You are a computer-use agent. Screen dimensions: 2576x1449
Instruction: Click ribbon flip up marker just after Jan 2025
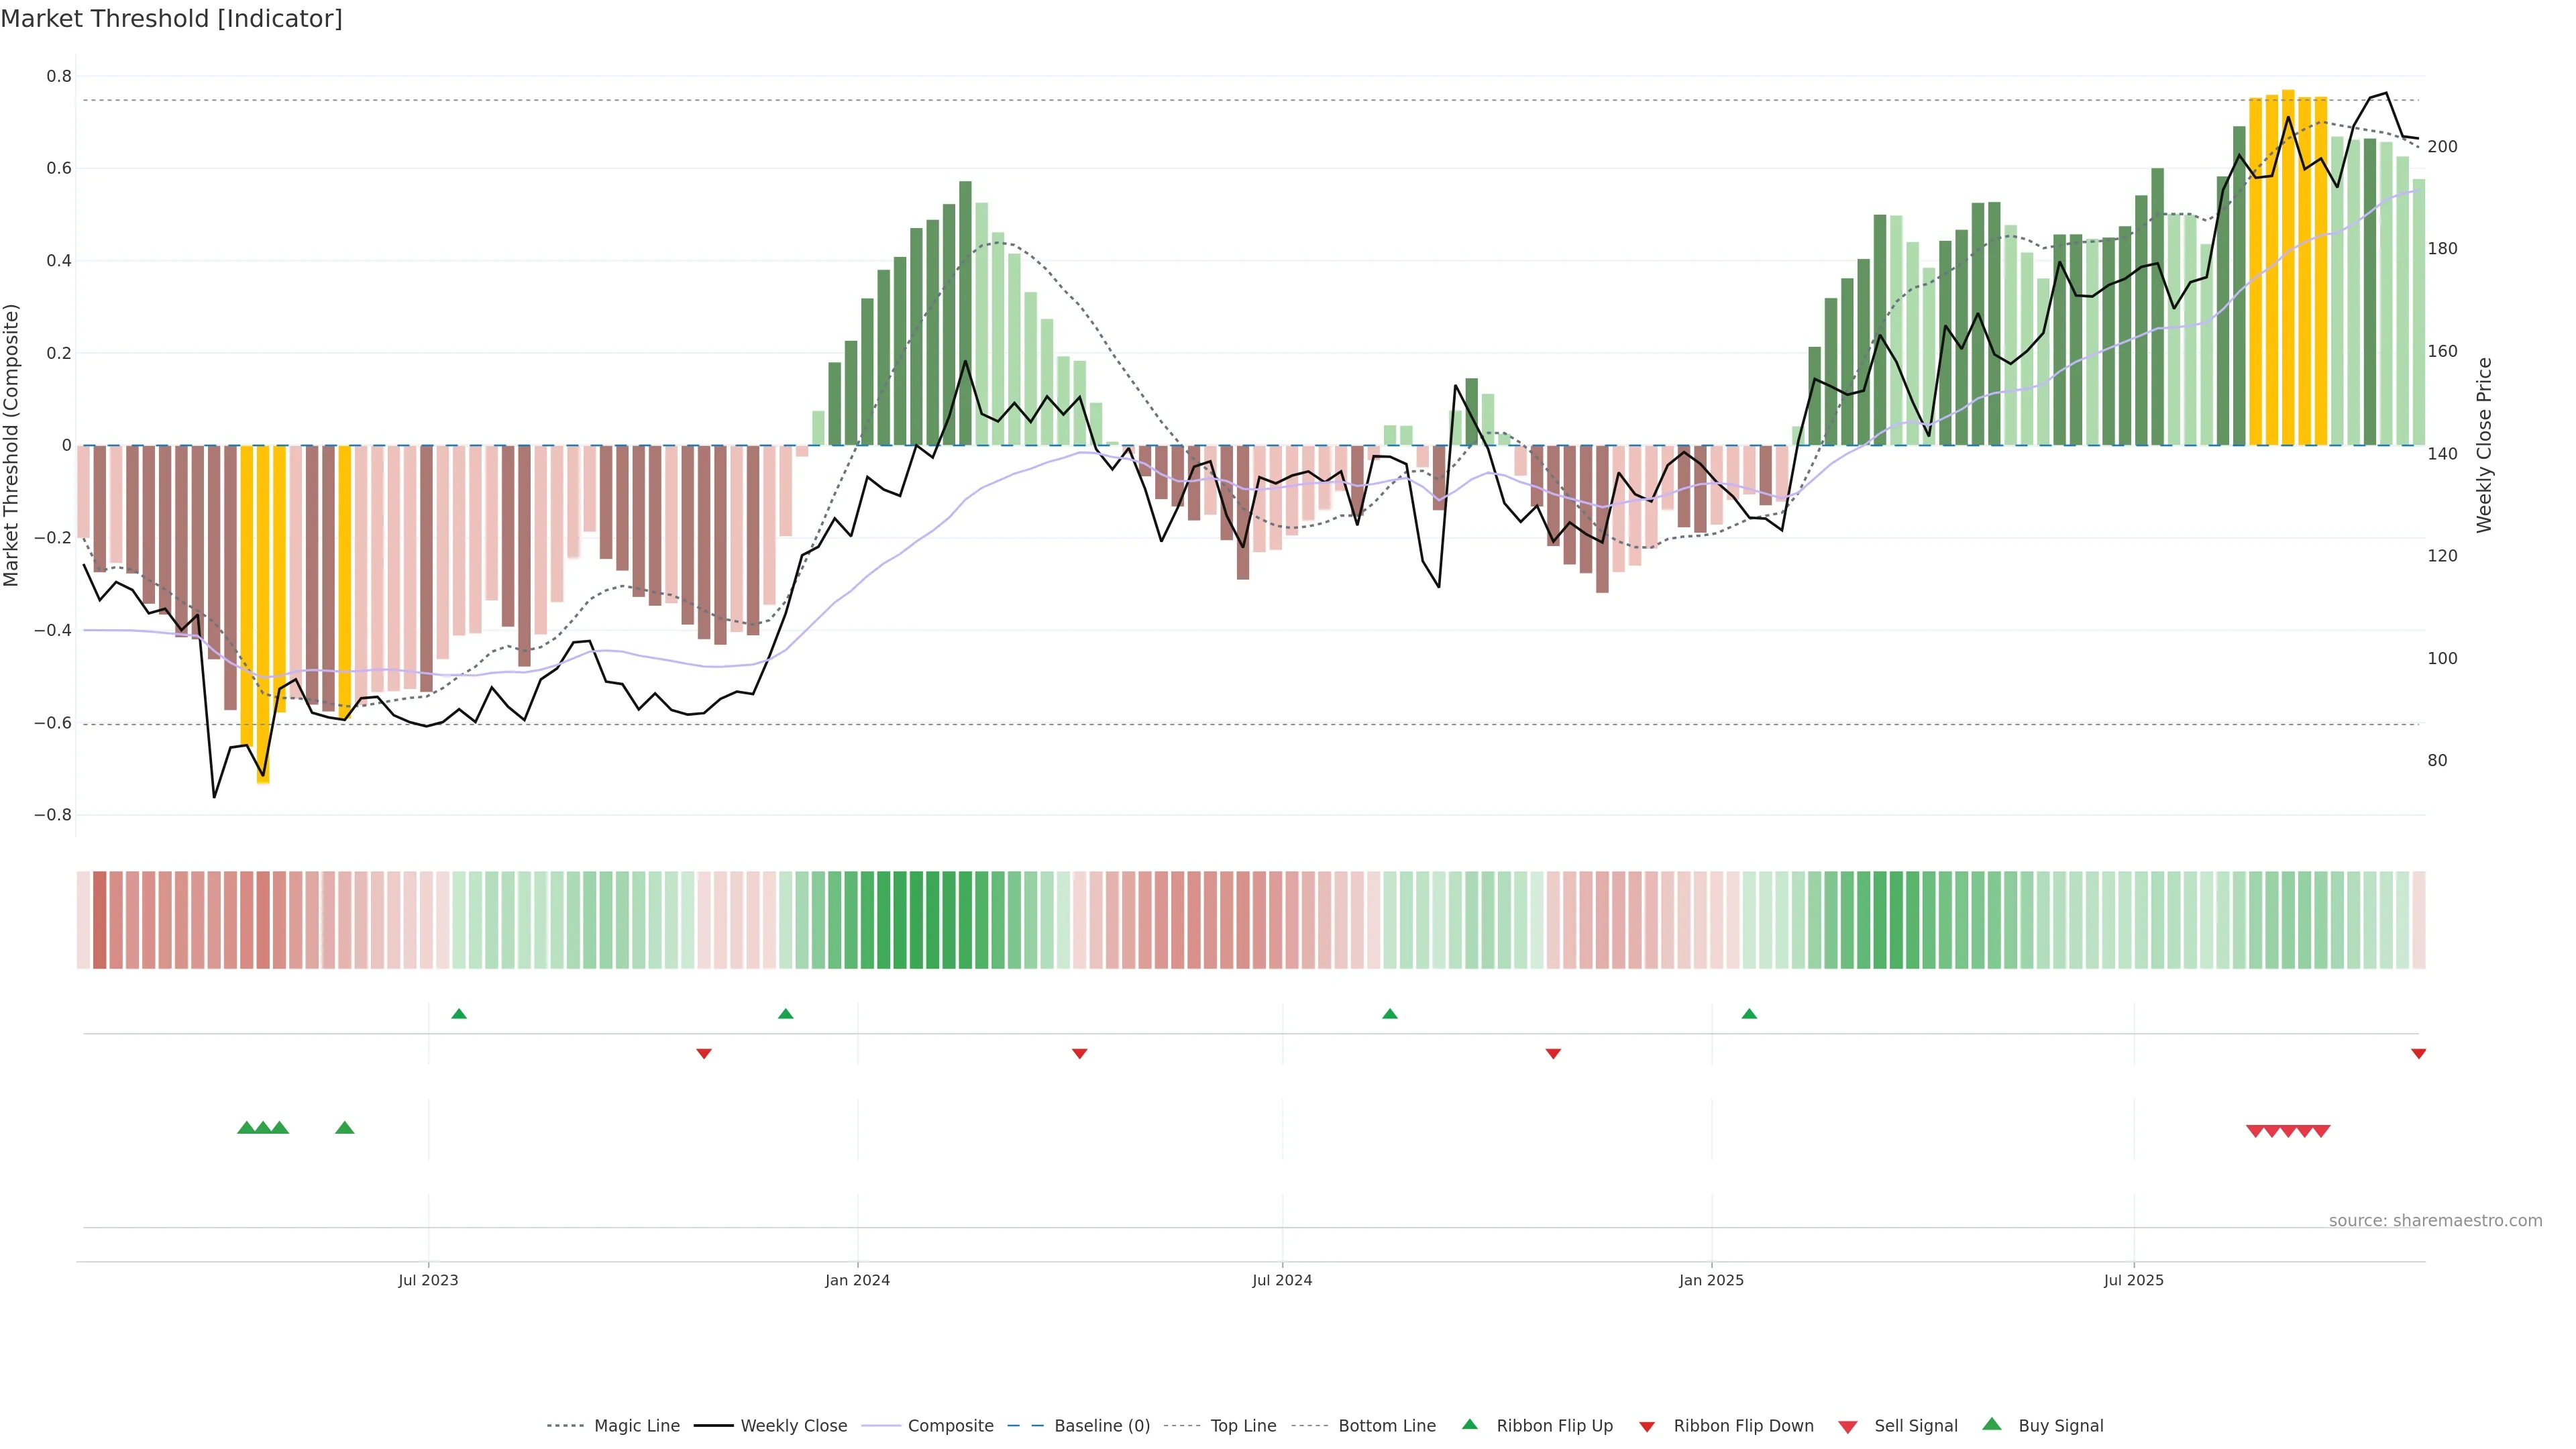point(1749,1014)
